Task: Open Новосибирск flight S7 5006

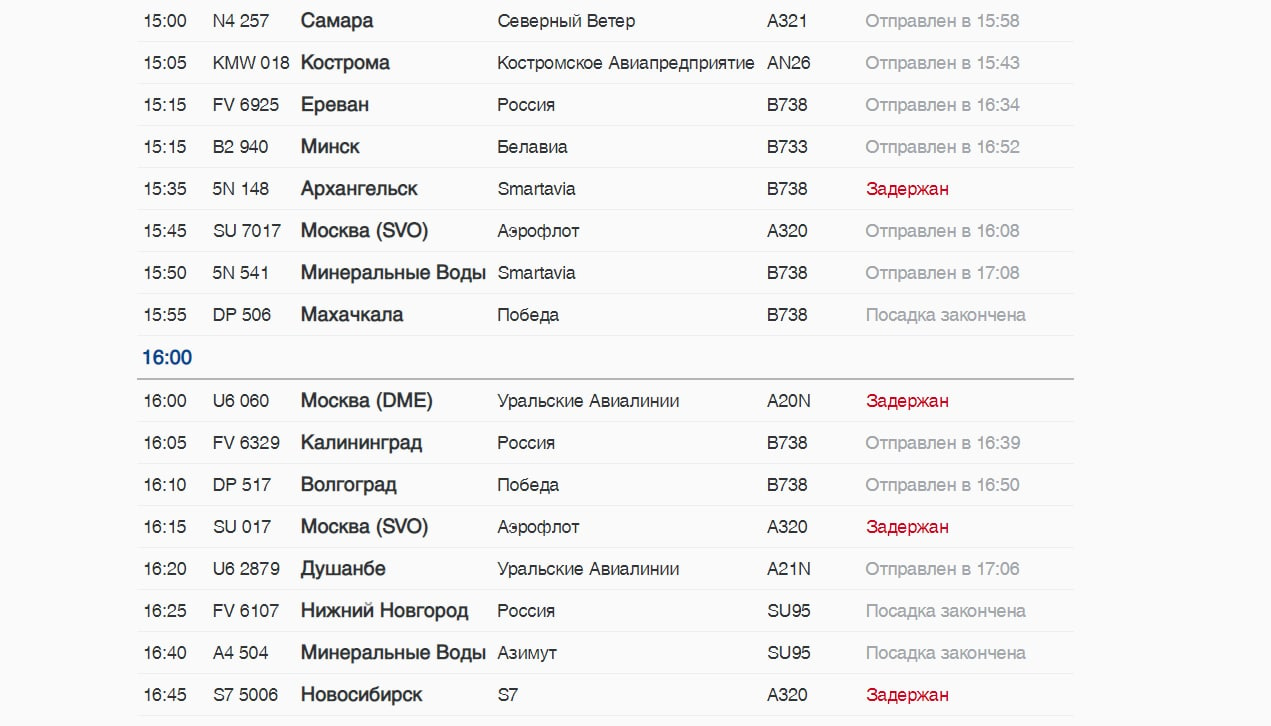Action: [x=605, y=695]
